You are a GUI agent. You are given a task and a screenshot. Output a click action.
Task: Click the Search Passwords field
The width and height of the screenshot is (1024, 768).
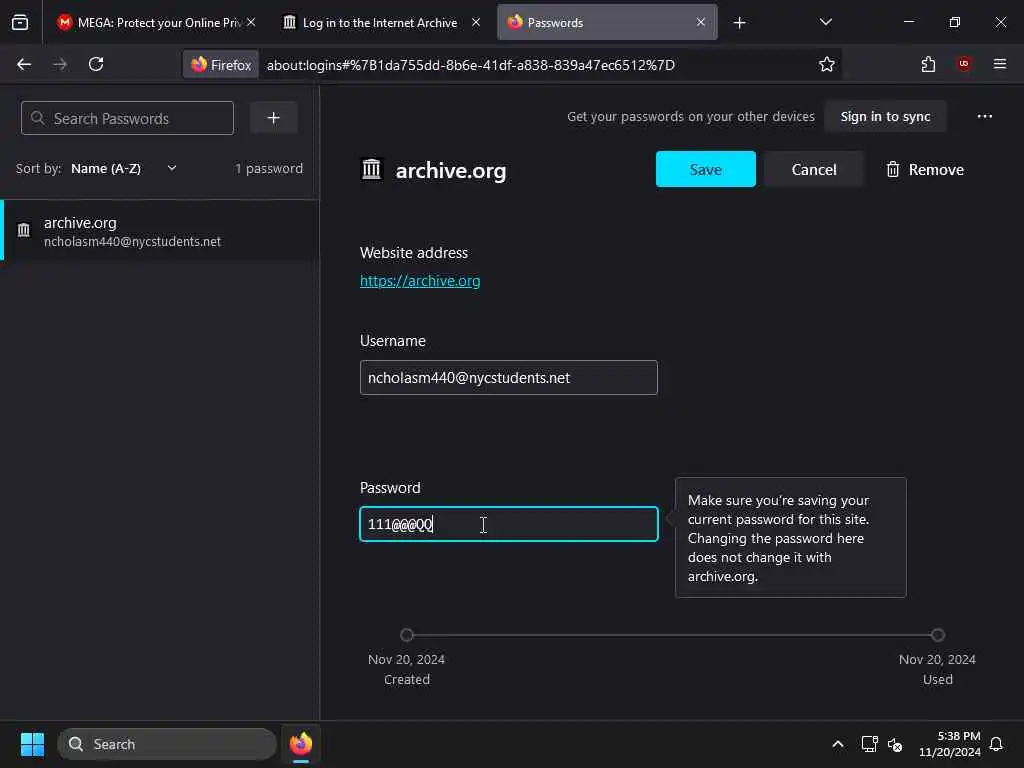127,118
